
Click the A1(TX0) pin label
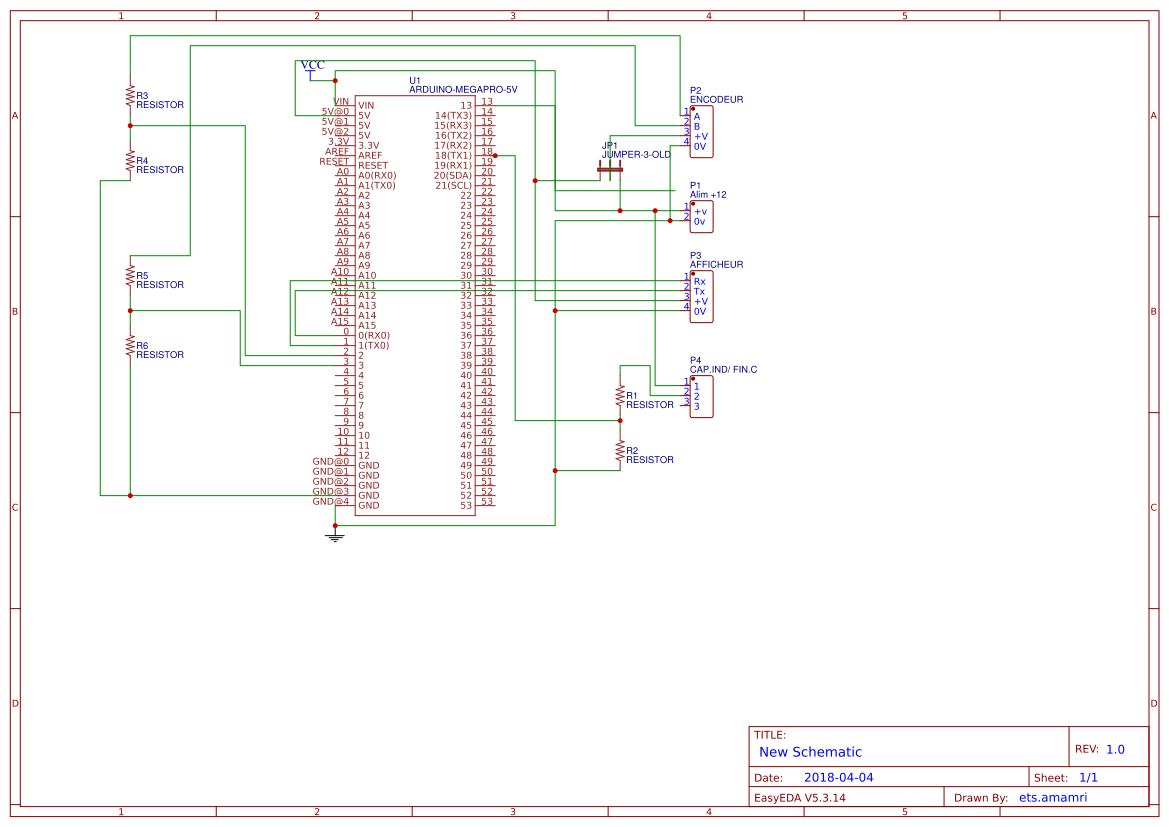click(377, 186)
